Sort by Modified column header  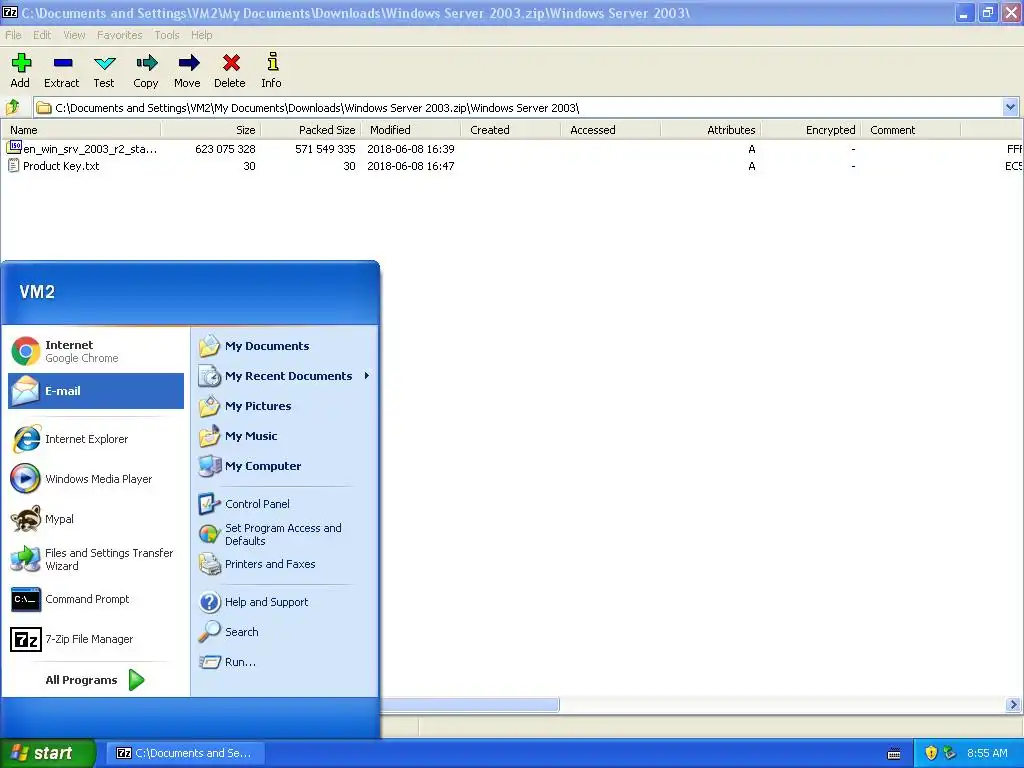pos(411,130)
